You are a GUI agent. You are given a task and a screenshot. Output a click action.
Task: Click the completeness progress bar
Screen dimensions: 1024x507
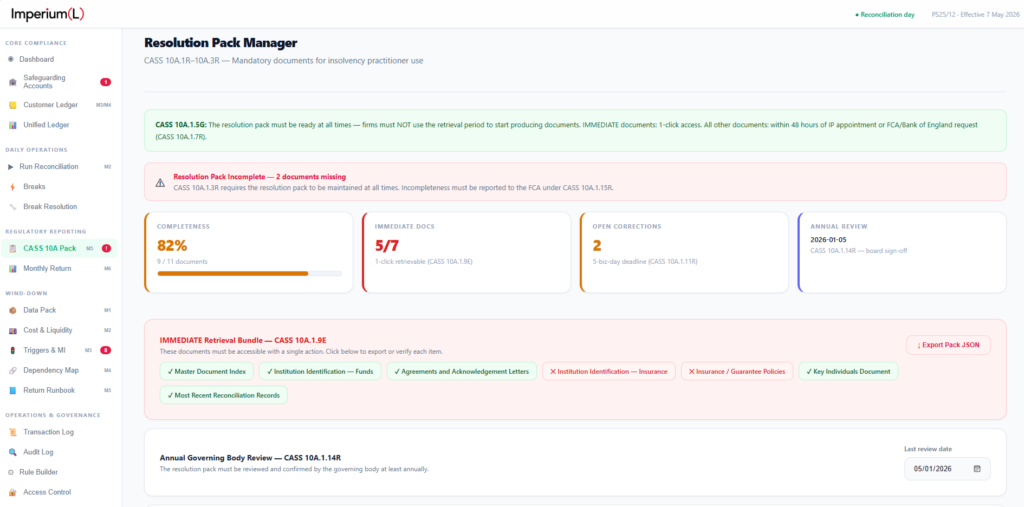249,273
